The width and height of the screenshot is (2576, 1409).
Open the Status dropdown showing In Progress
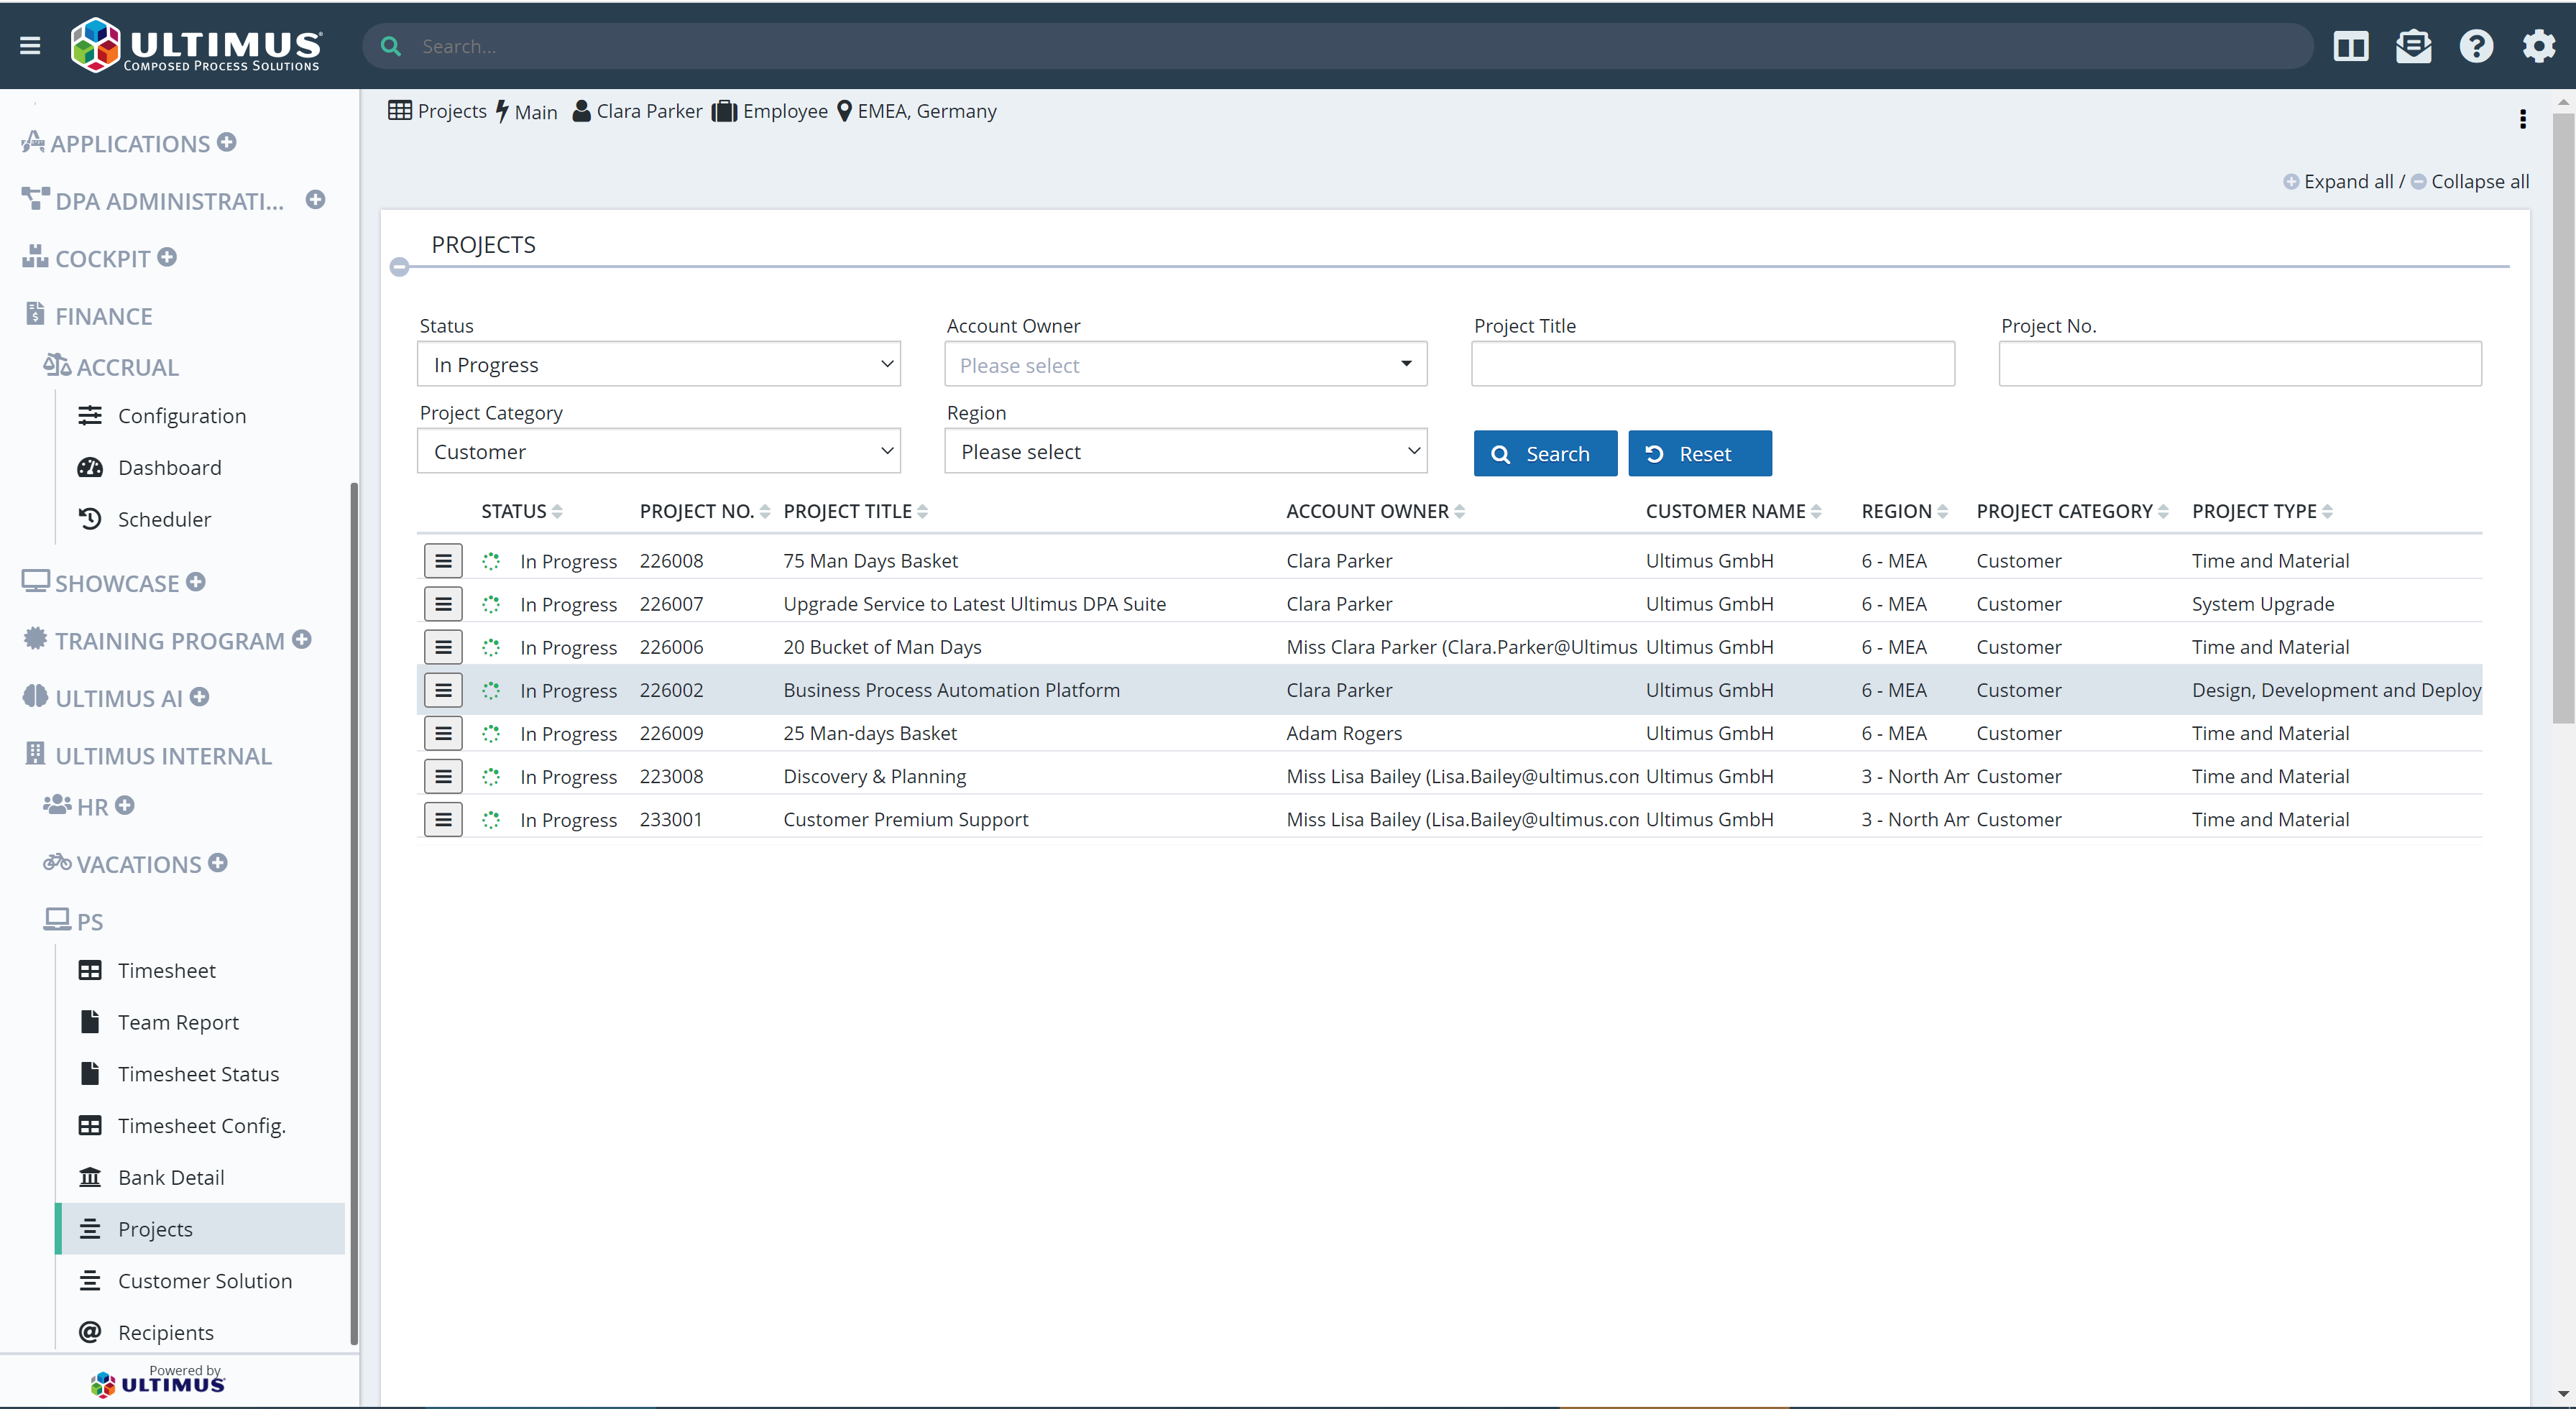[658, 365]
